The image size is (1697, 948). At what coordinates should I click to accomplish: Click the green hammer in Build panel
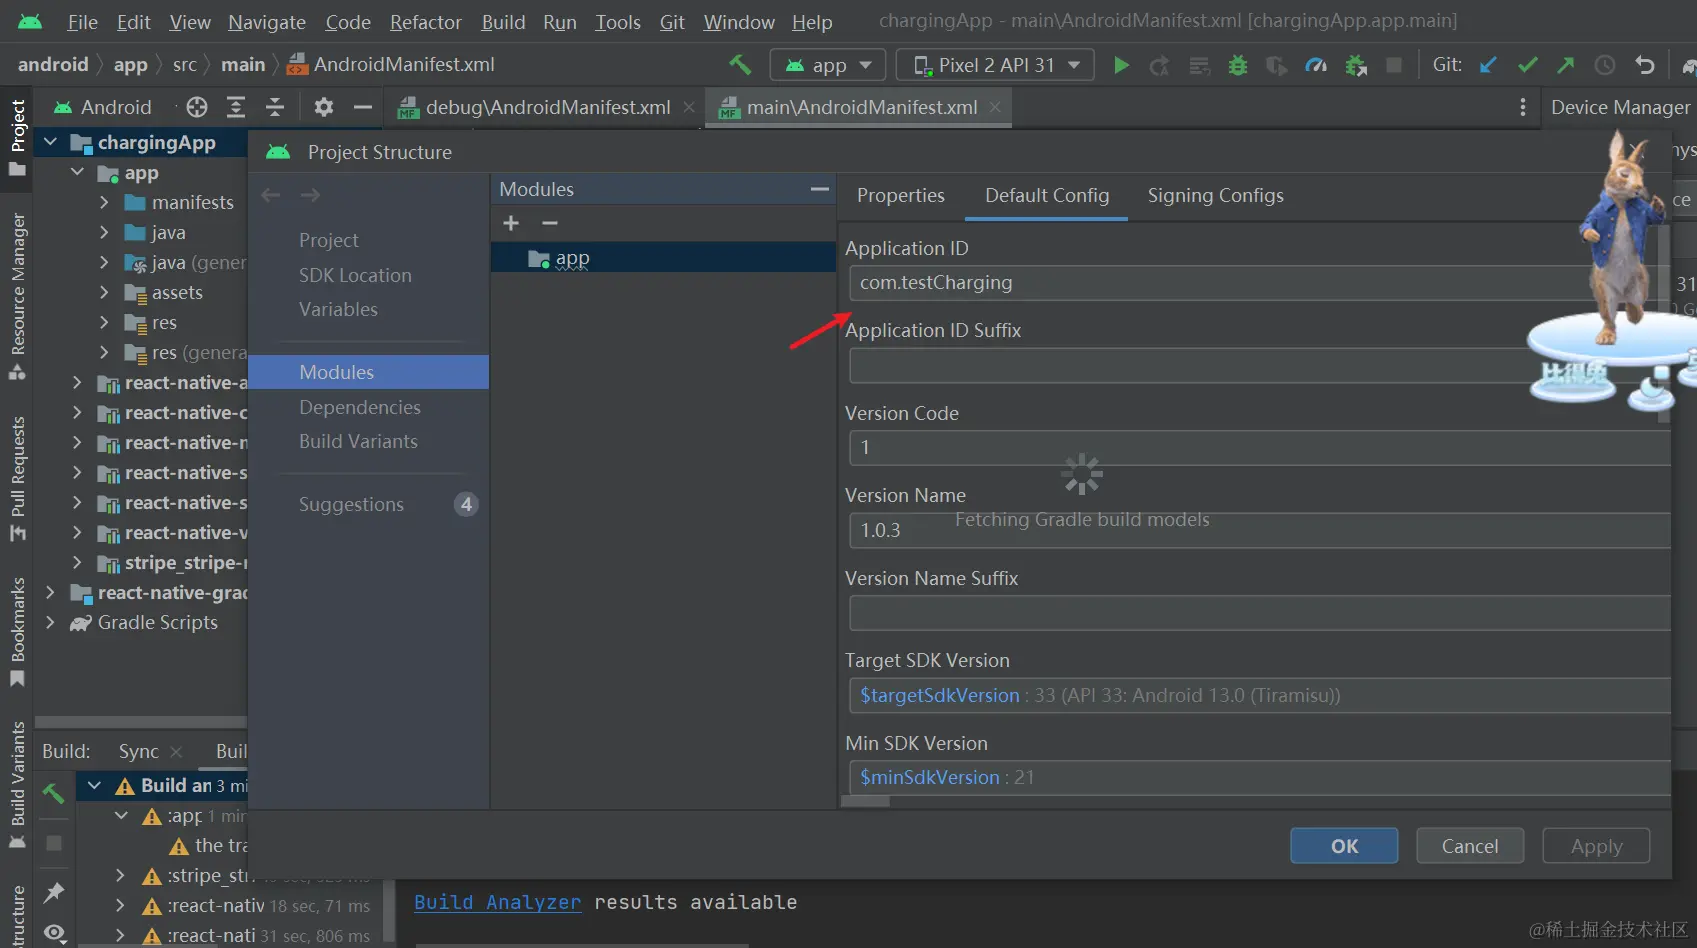coord(54,793)
